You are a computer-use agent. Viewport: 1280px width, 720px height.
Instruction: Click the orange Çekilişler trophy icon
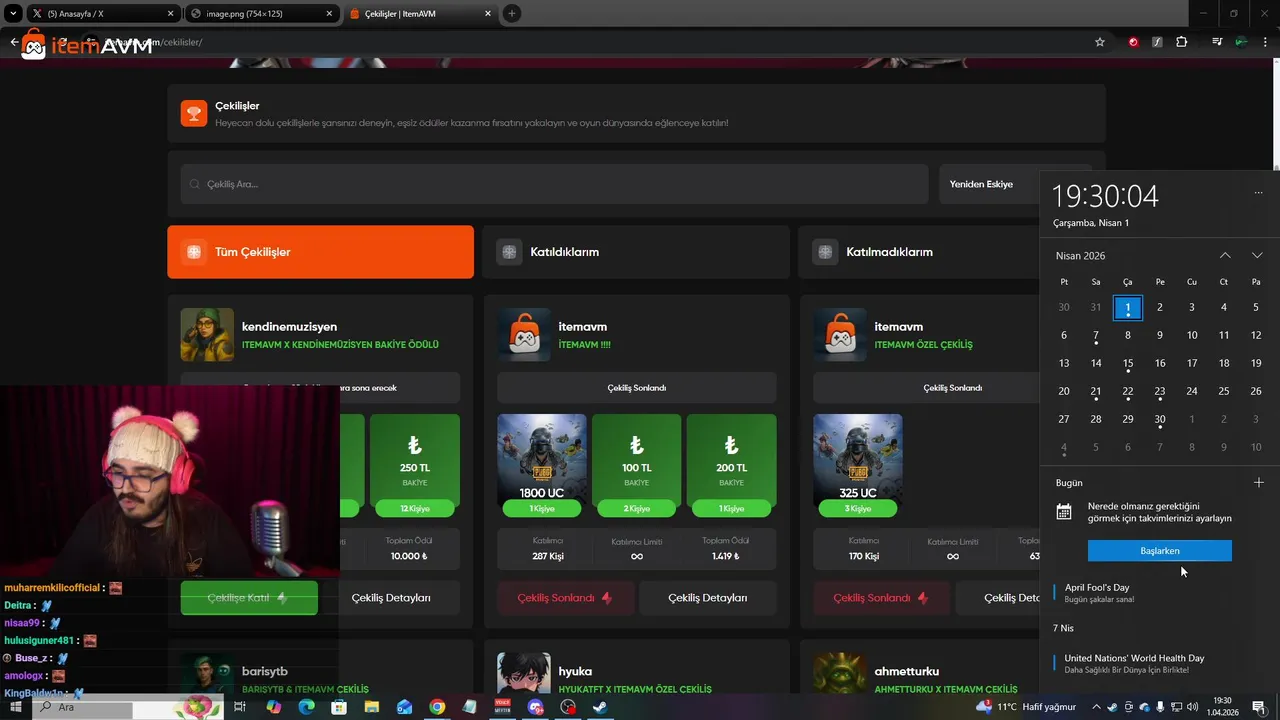pos(194,113)
